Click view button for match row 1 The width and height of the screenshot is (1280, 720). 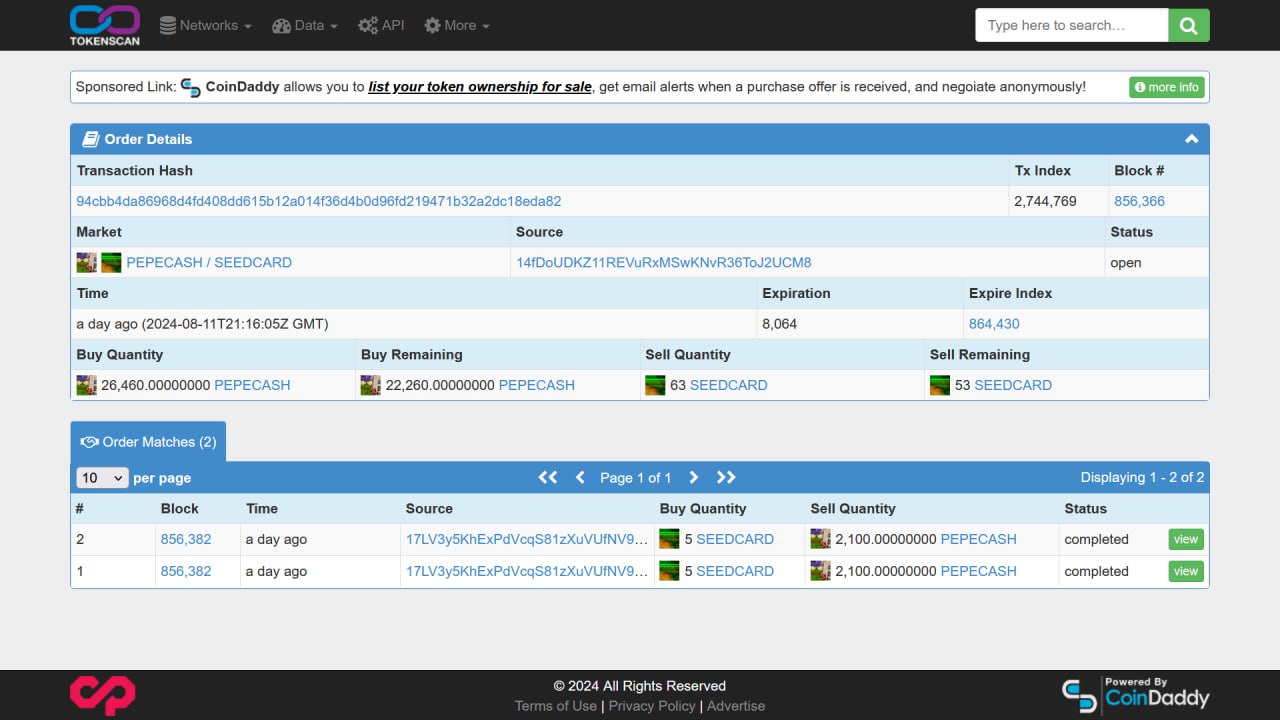click(x=1186, y=571)
